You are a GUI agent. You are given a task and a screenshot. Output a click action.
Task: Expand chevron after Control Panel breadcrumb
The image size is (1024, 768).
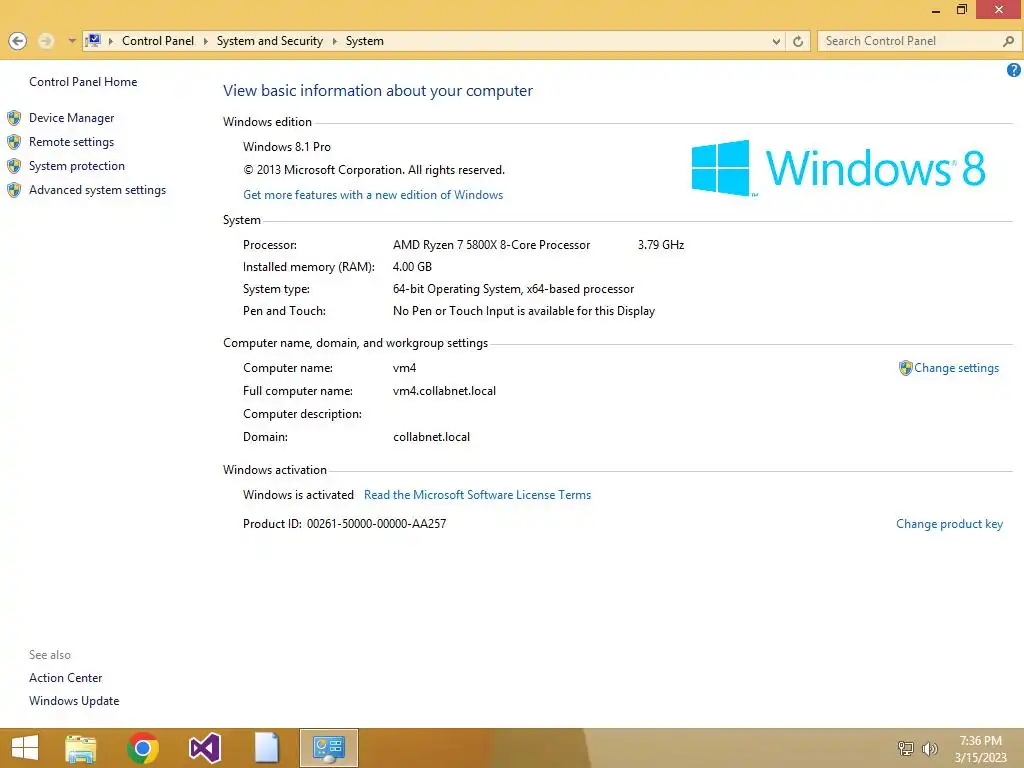205,41
